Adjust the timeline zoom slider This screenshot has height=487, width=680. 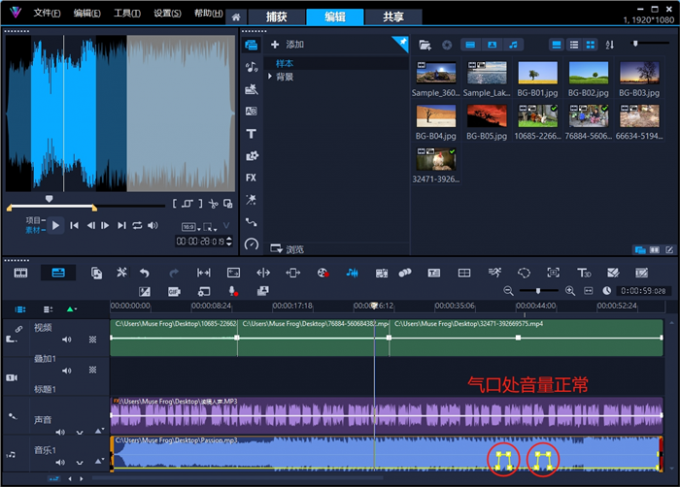(539, 291)
